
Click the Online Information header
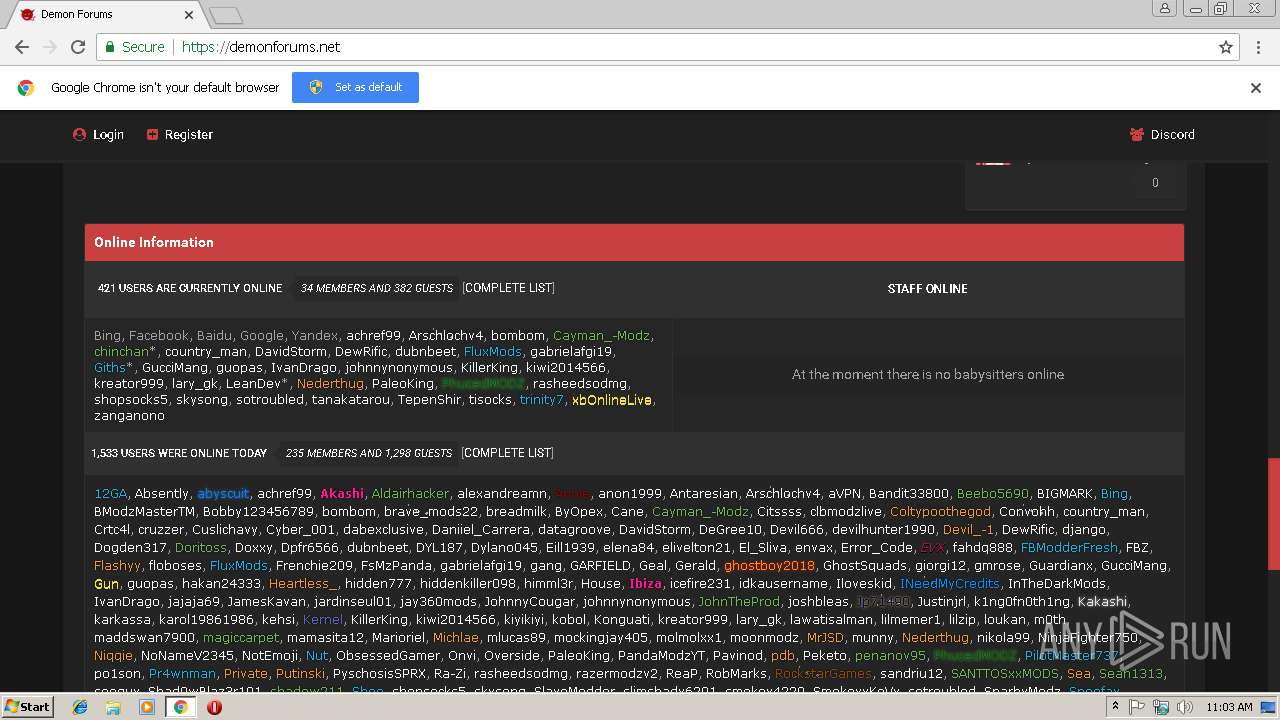pyautogui.click(x=634, y=243)
